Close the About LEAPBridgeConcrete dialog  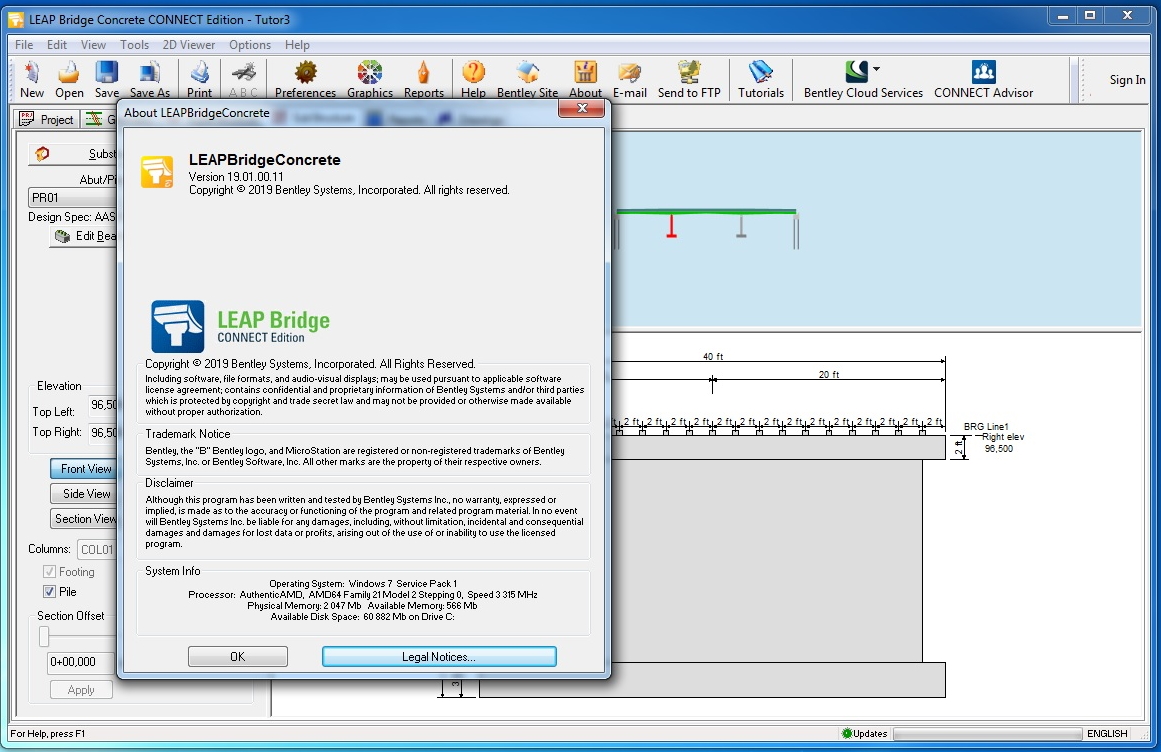[x=582, y=108]
